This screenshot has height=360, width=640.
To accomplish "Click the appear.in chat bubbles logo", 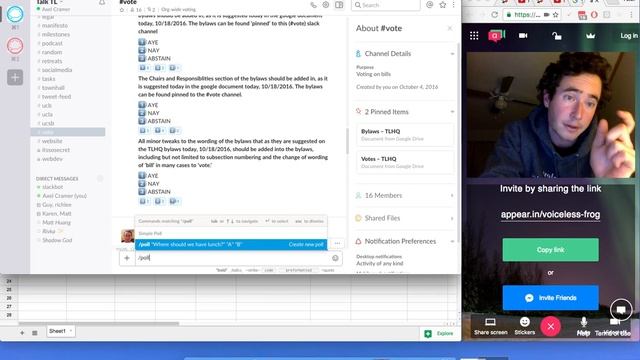I will [496, 36].
